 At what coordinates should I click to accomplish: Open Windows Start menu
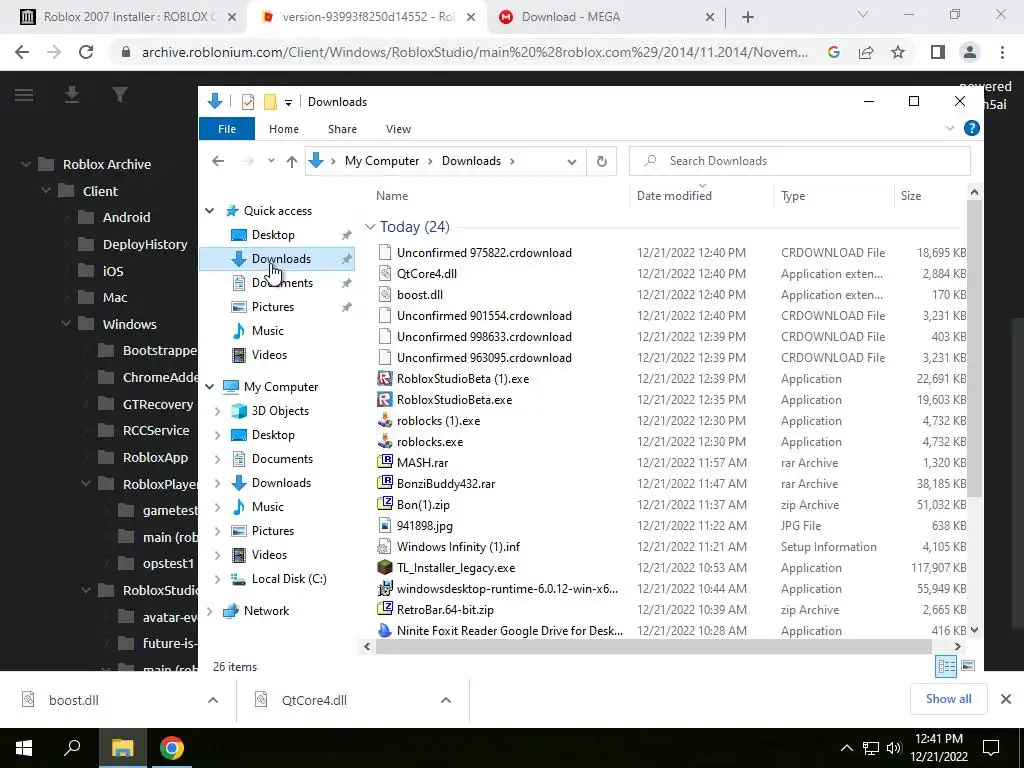pyautogui.click(x=24, y=748)
